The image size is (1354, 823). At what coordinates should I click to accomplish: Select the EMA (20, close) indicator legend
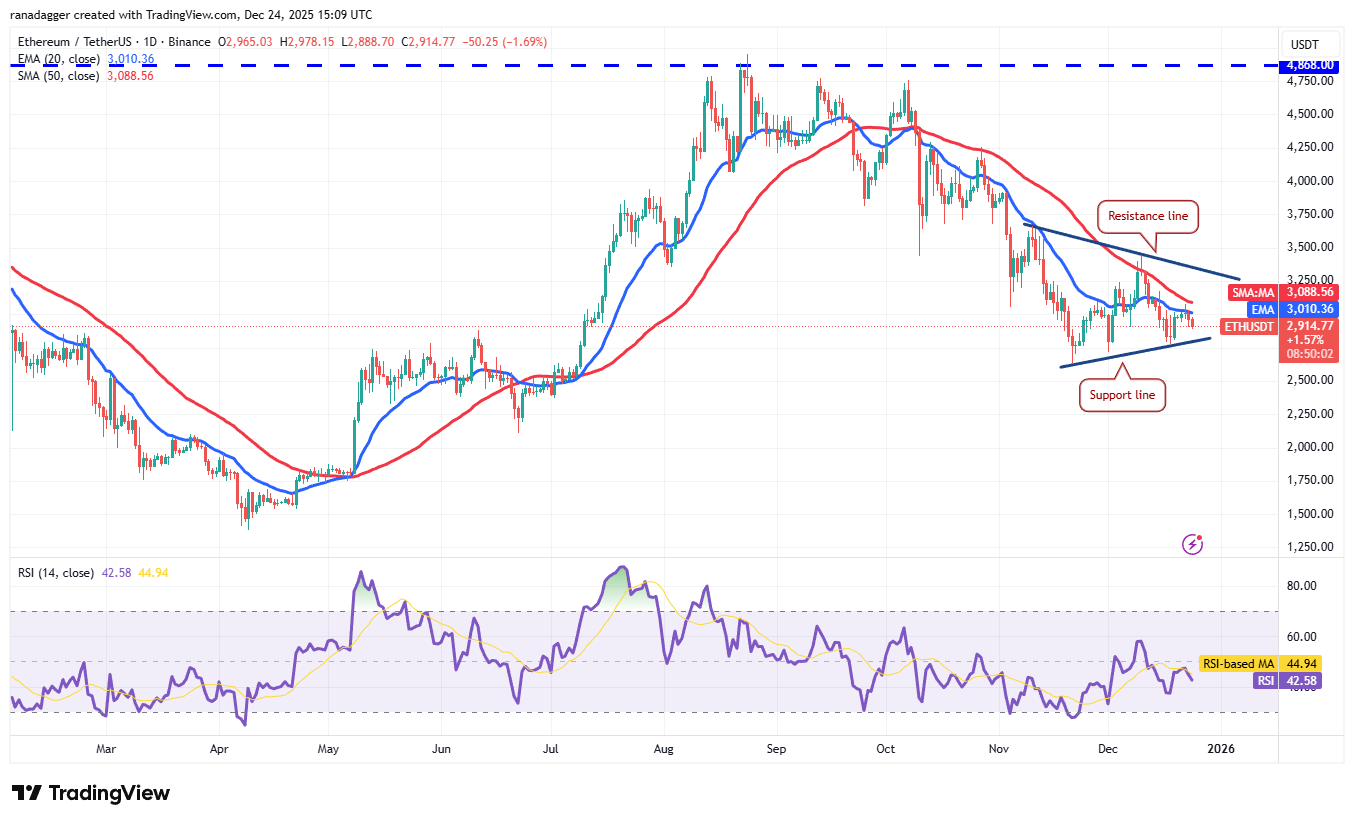[58, 59]
